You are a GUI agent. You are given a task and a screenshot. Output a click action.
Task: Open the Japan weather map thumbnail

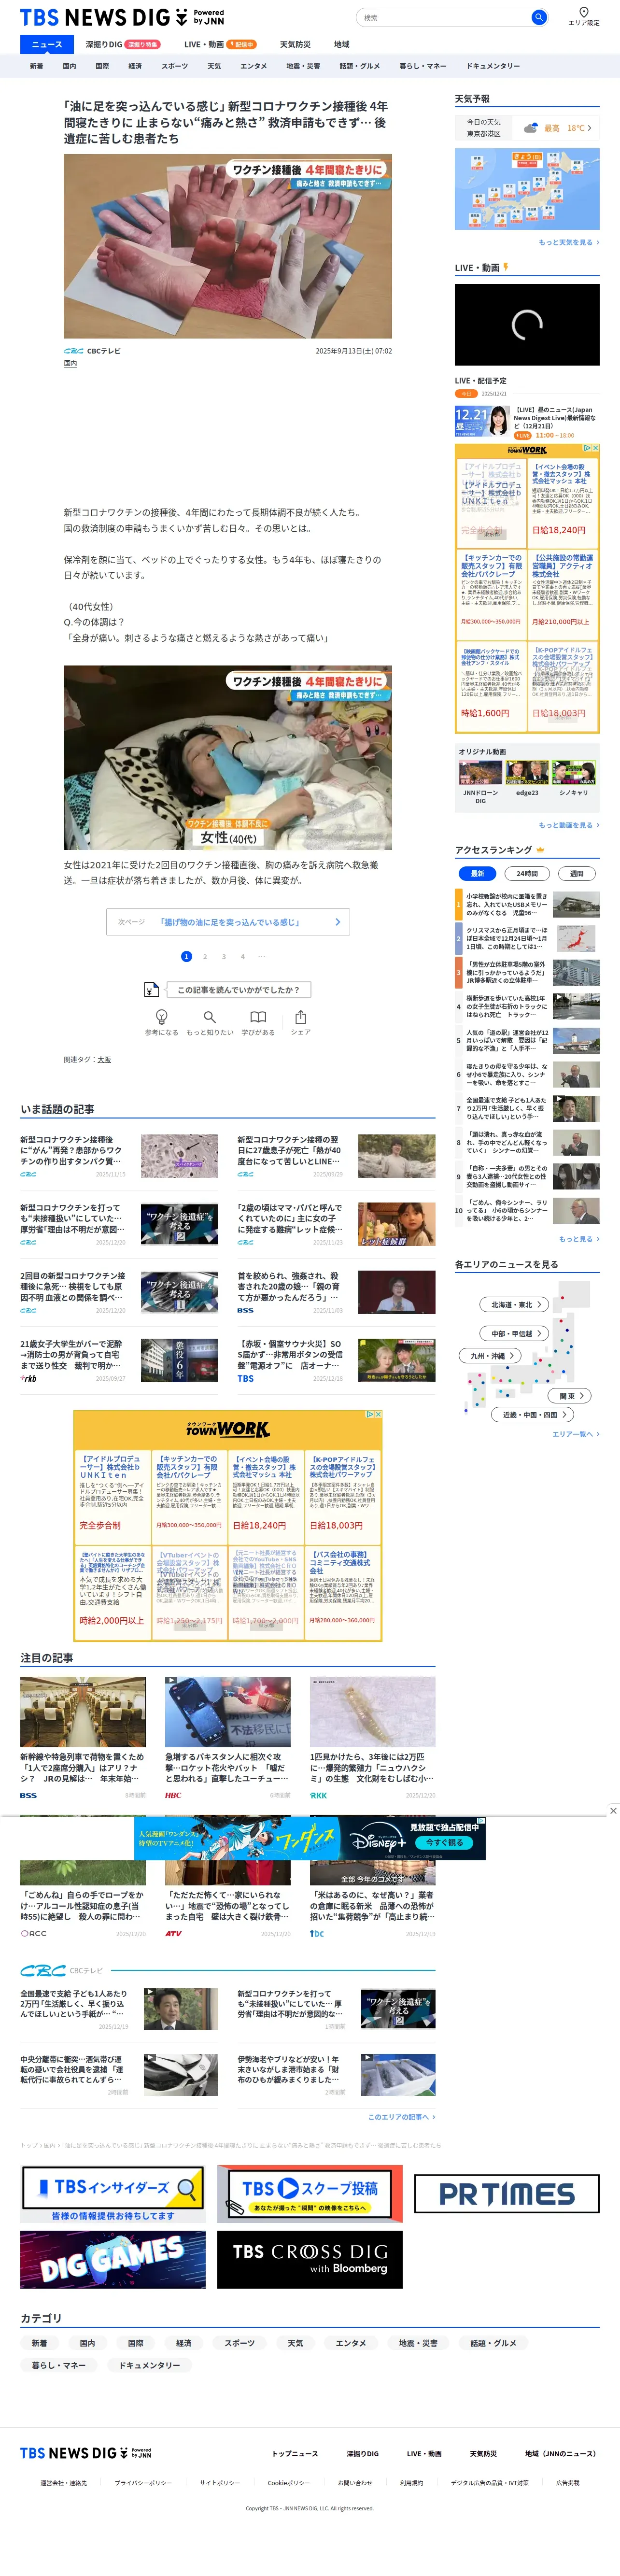pos(527,189)
